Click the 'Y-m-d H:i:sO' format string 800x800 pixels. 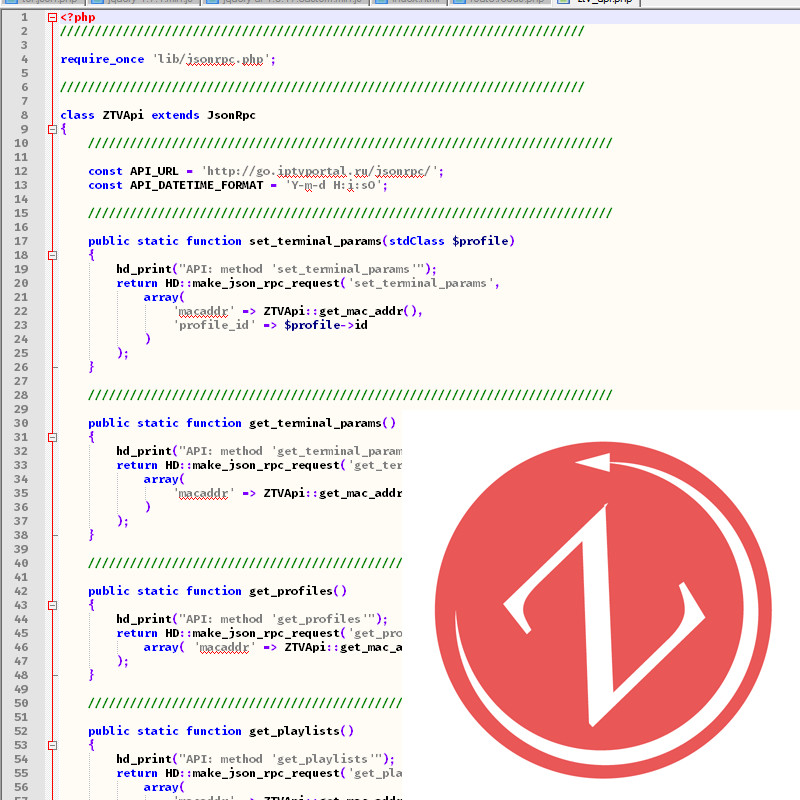[334, 185]
